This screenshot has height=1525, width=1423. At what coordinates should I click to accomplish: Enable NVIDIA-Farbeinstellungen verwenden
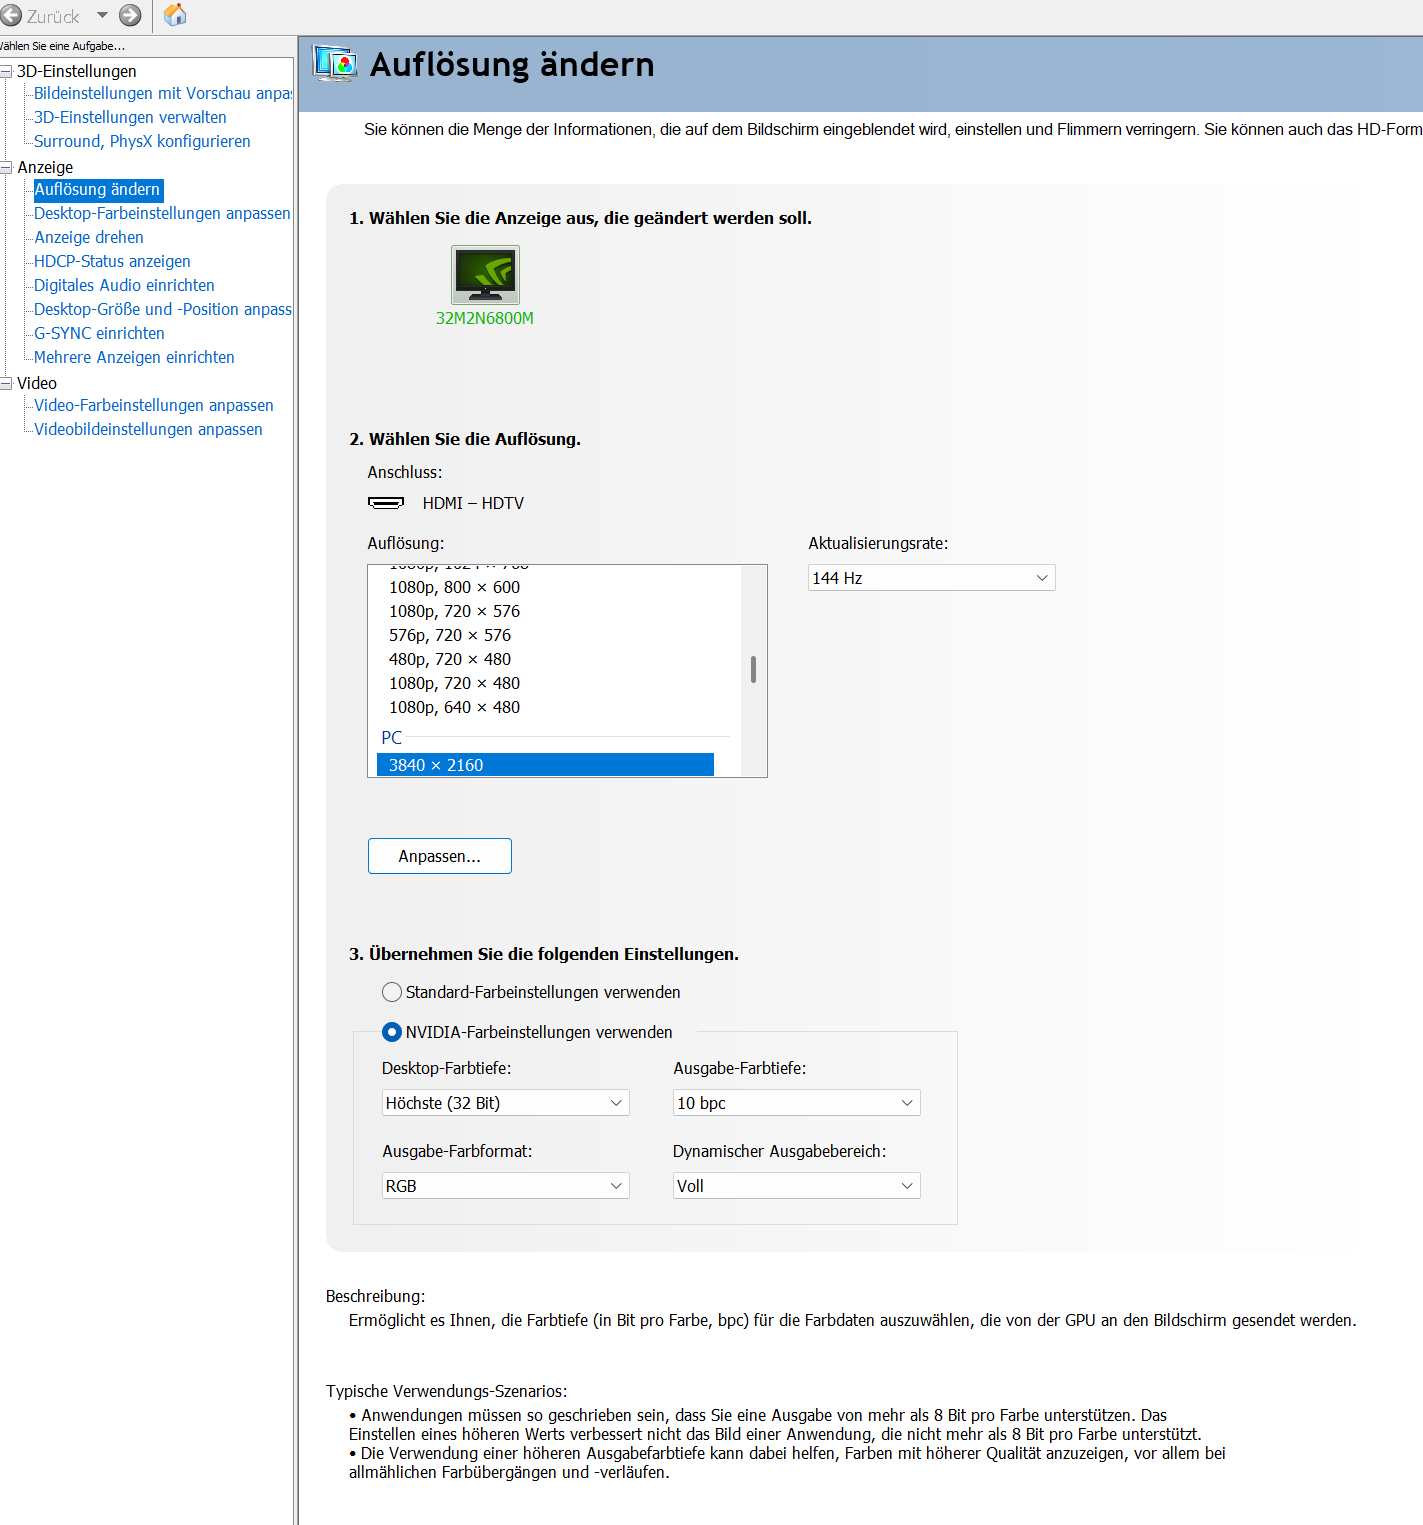(x=391, y=1032)
